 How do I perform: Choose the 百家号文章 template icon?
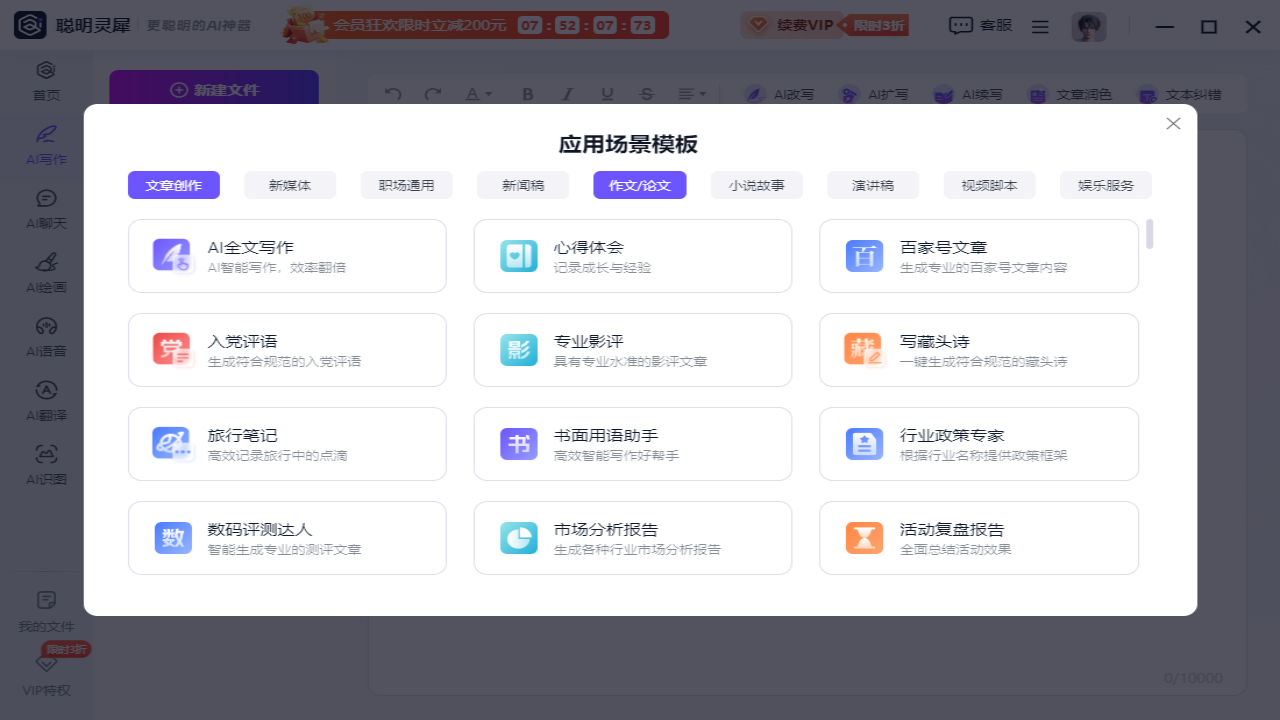(x=864, y=255)
